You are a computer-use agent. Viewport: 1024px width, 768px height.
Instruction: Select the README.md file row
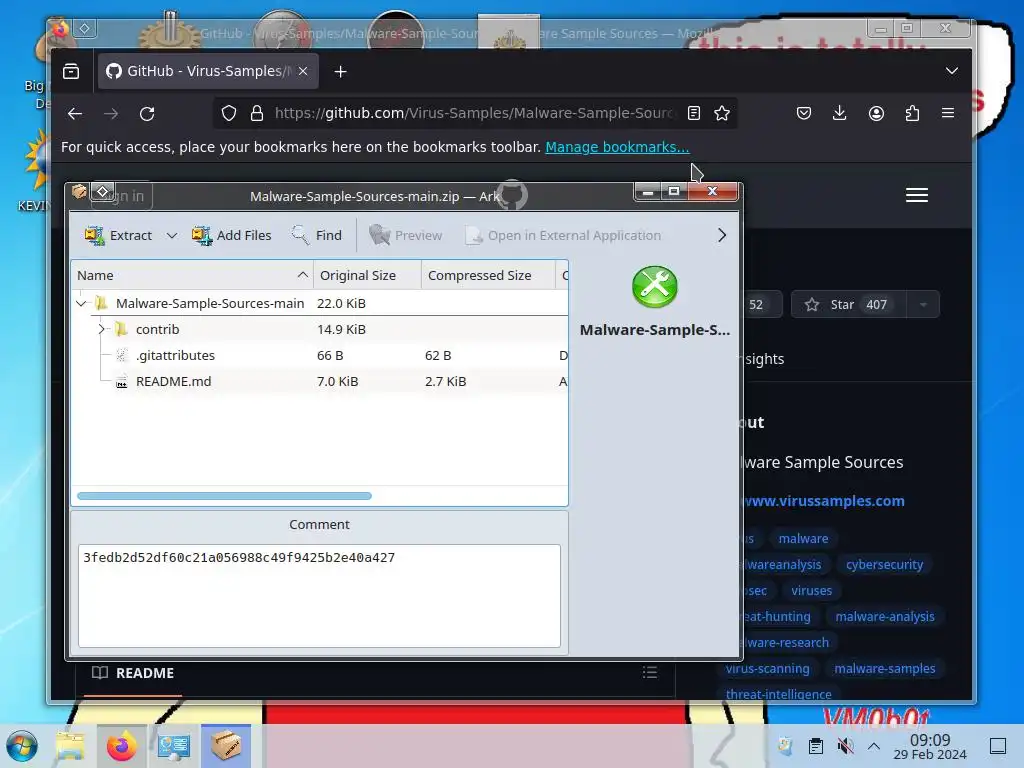[x=319, y=381]
